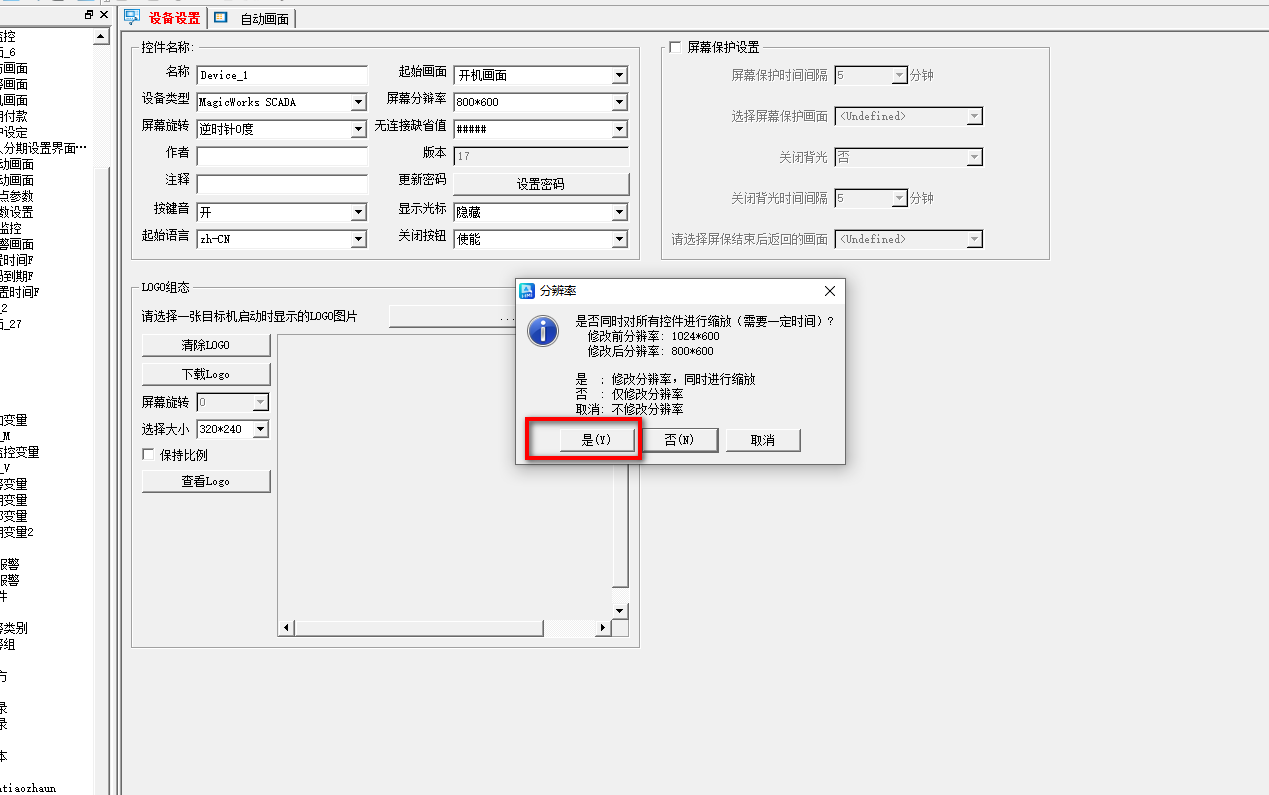The width and height of the screenshot is (1269, 795).
Task: Open the 设备类型 MagicWorks SCADA dropdown
Action: pos(359,102)
